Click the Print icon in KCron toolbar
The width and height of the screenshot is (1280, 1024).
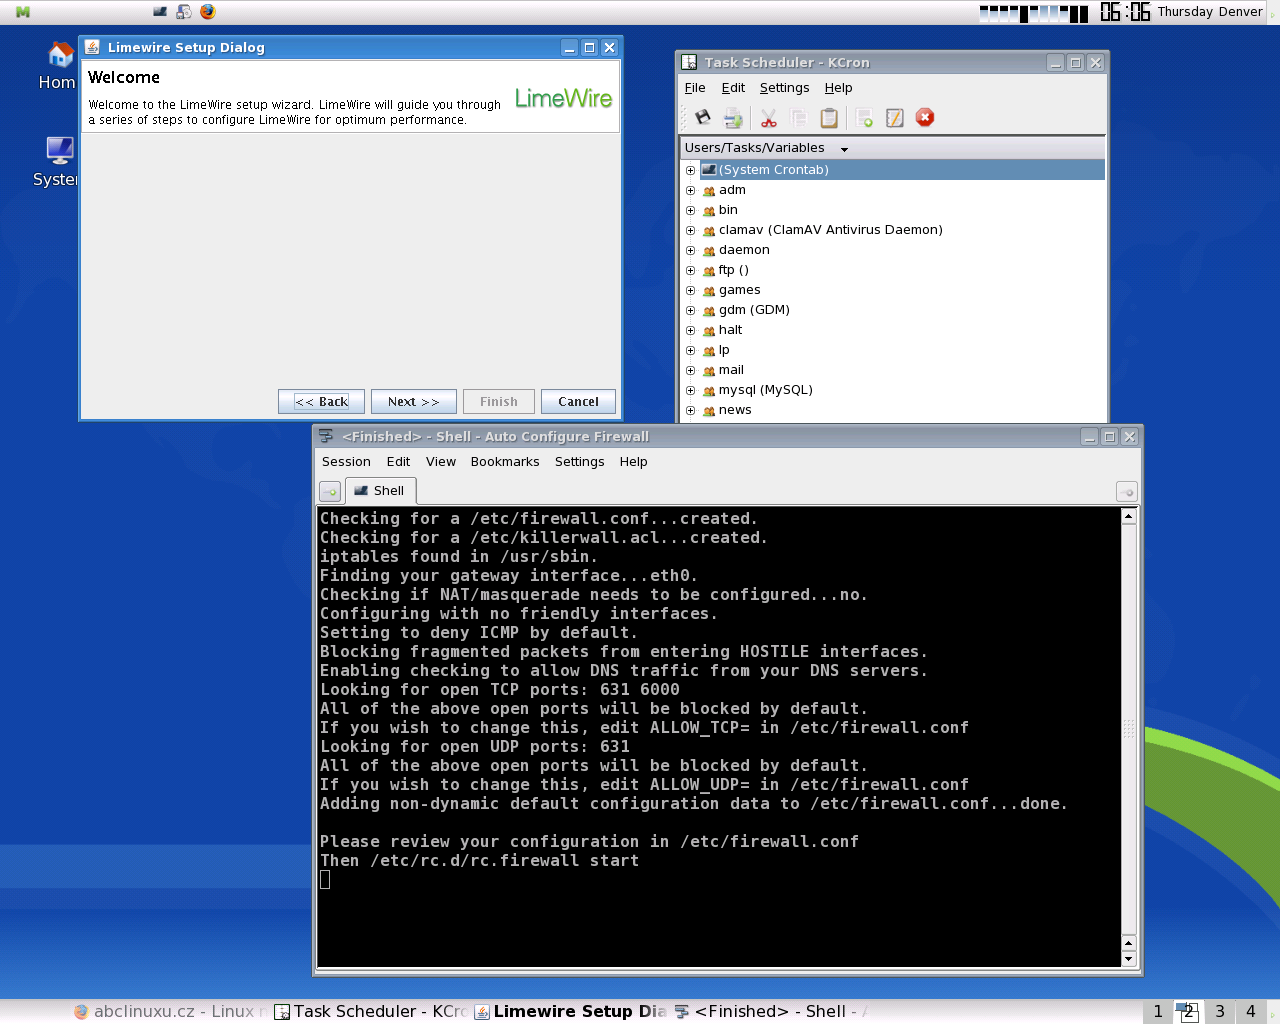734,118
